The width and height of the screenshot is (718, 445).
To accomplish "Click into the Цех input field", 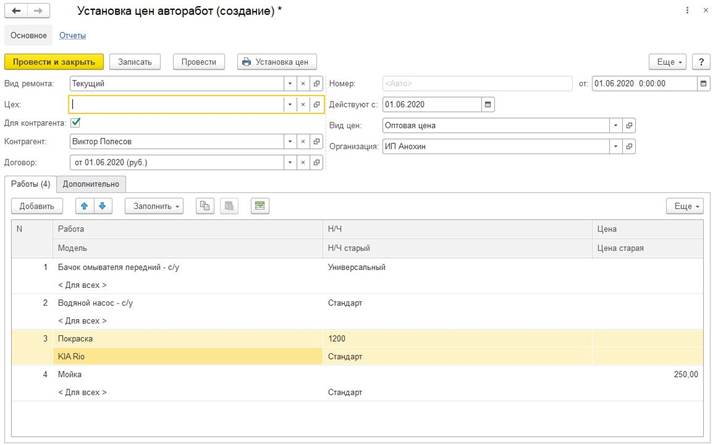I will coord(175,104).
